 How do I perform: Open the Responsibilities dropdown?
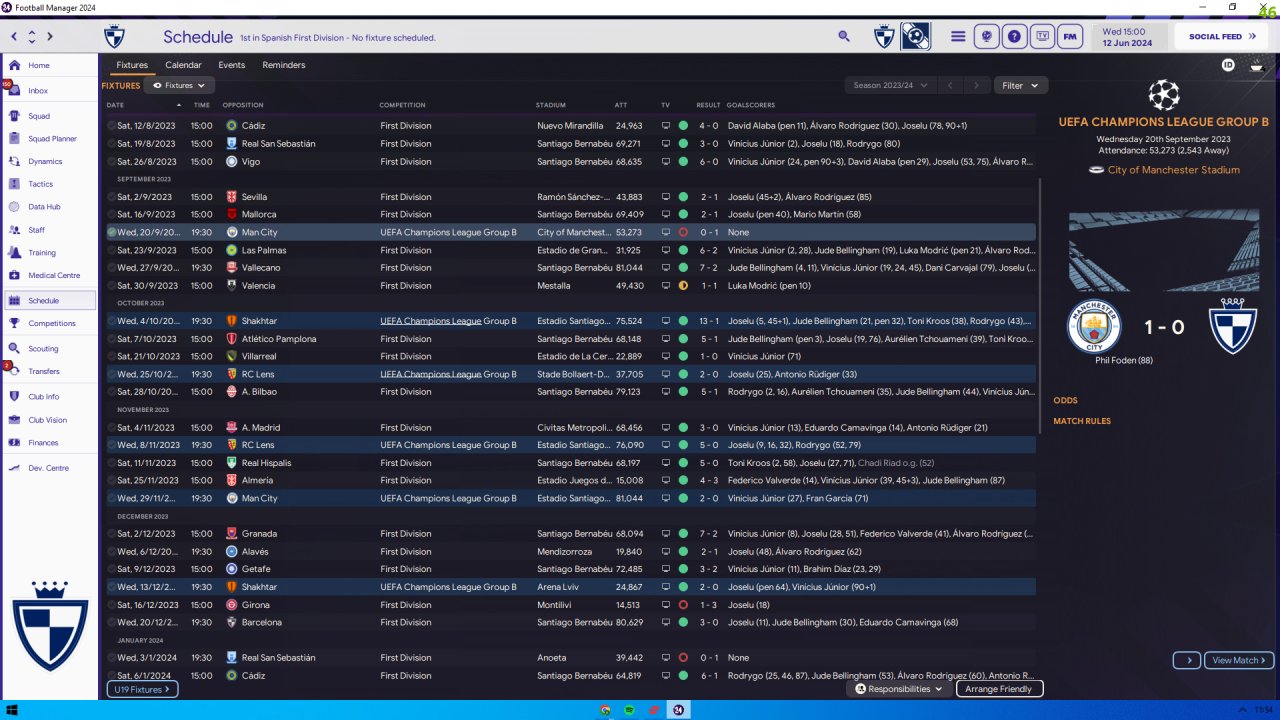coord(900,689)
